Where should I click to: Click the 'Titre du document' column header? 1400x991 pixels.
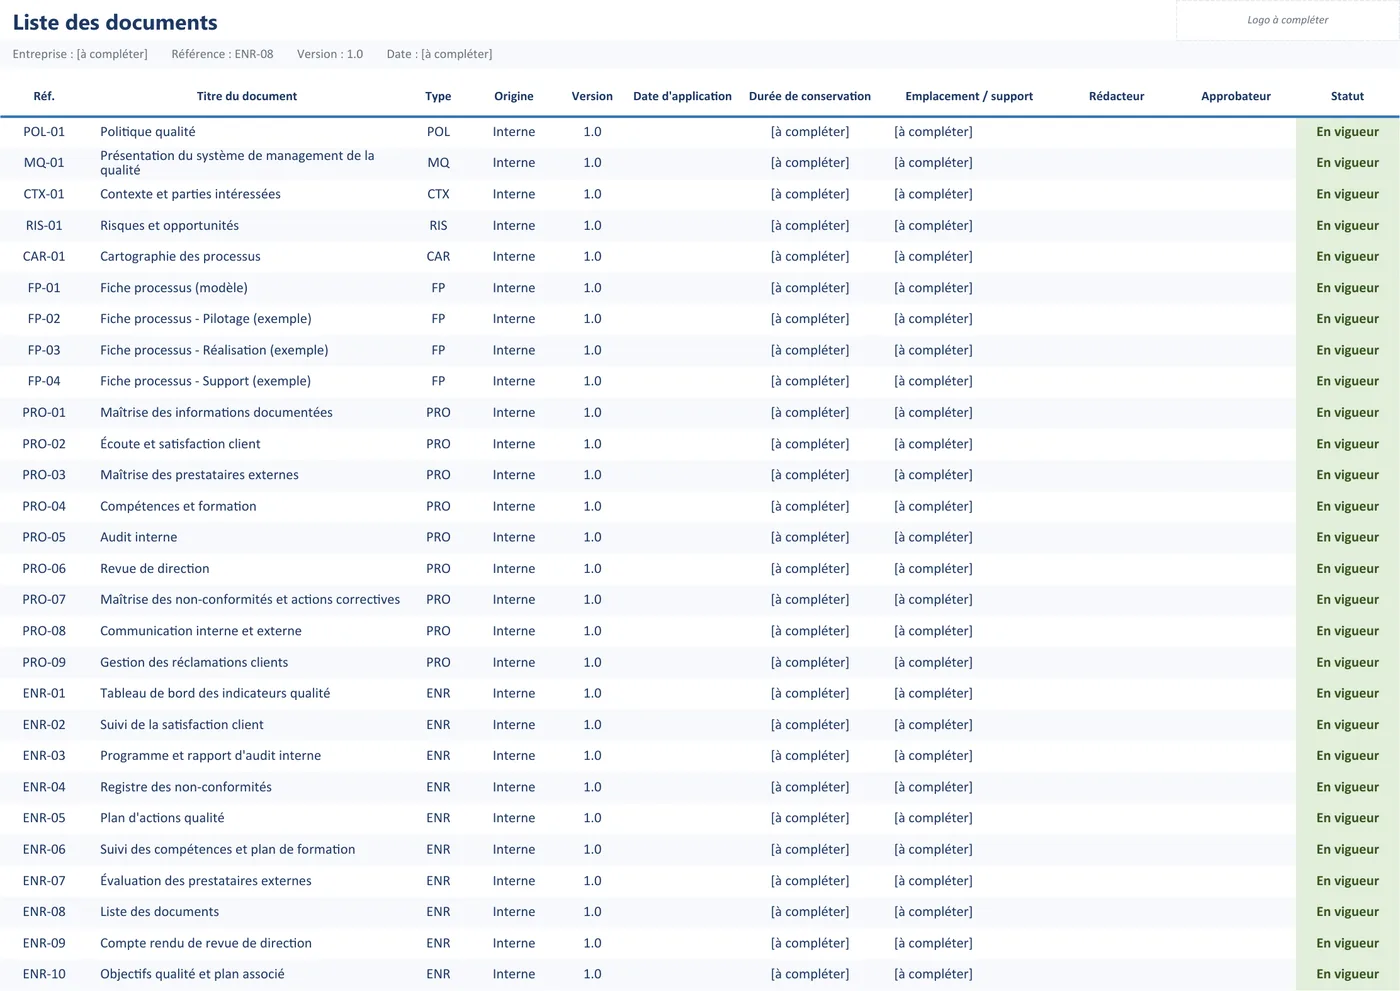pos(247,96)
